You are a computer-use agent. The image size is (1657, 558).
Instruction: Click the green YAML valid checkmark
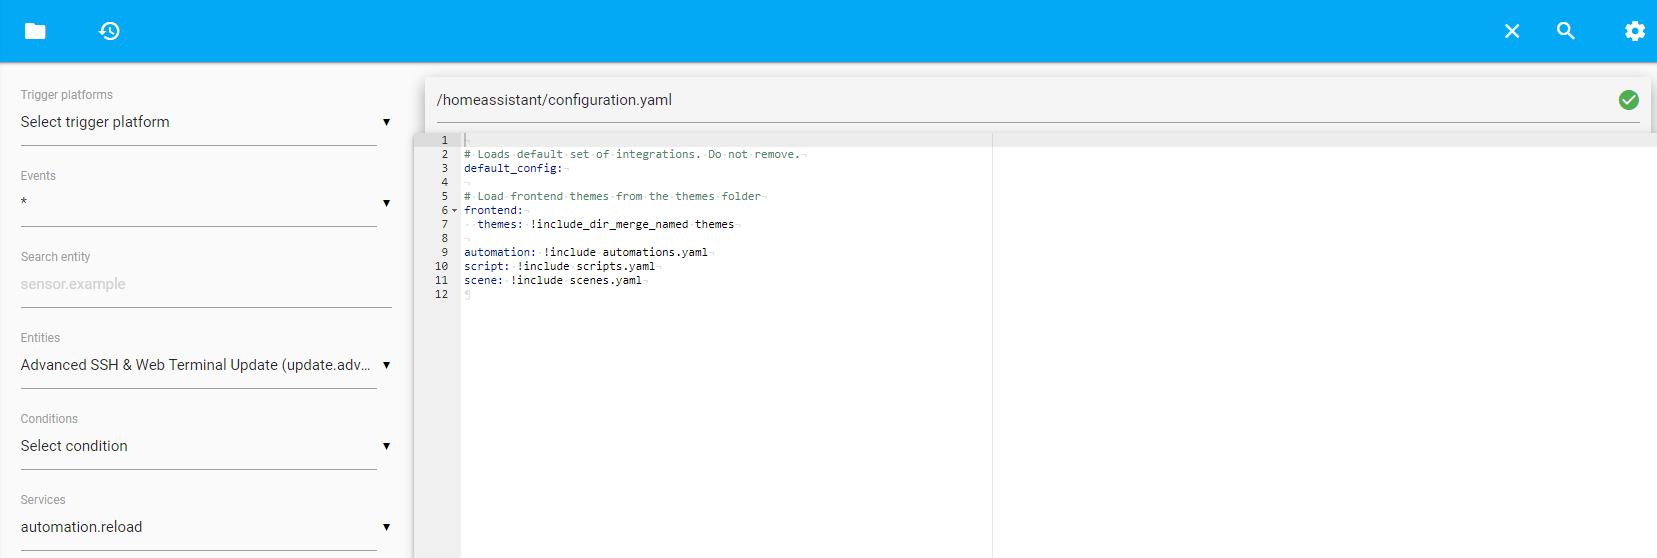pyautogui.click(x=1628, y=100)
